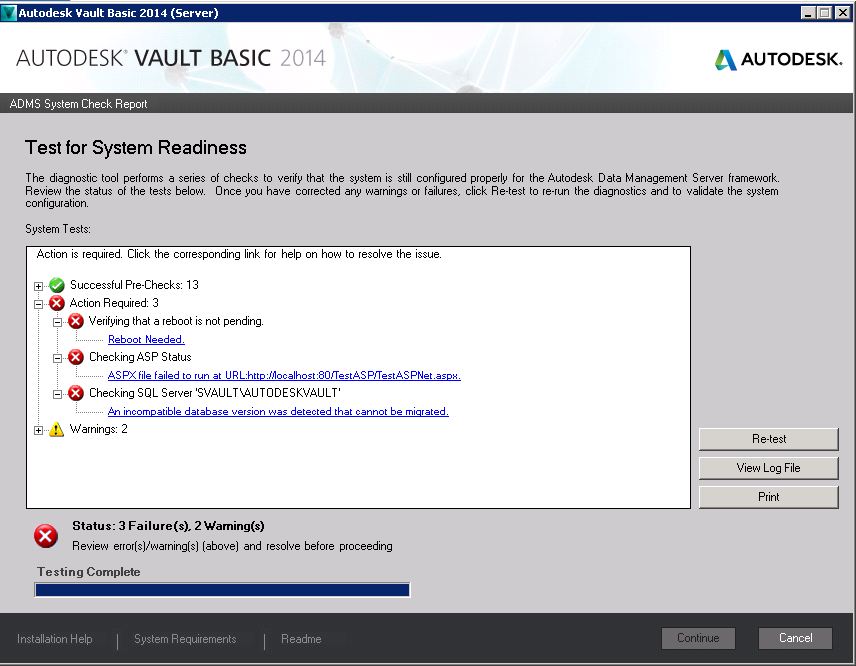856x666 pixels.
Task: Expand the Warnings node
Action: [38, 430]
